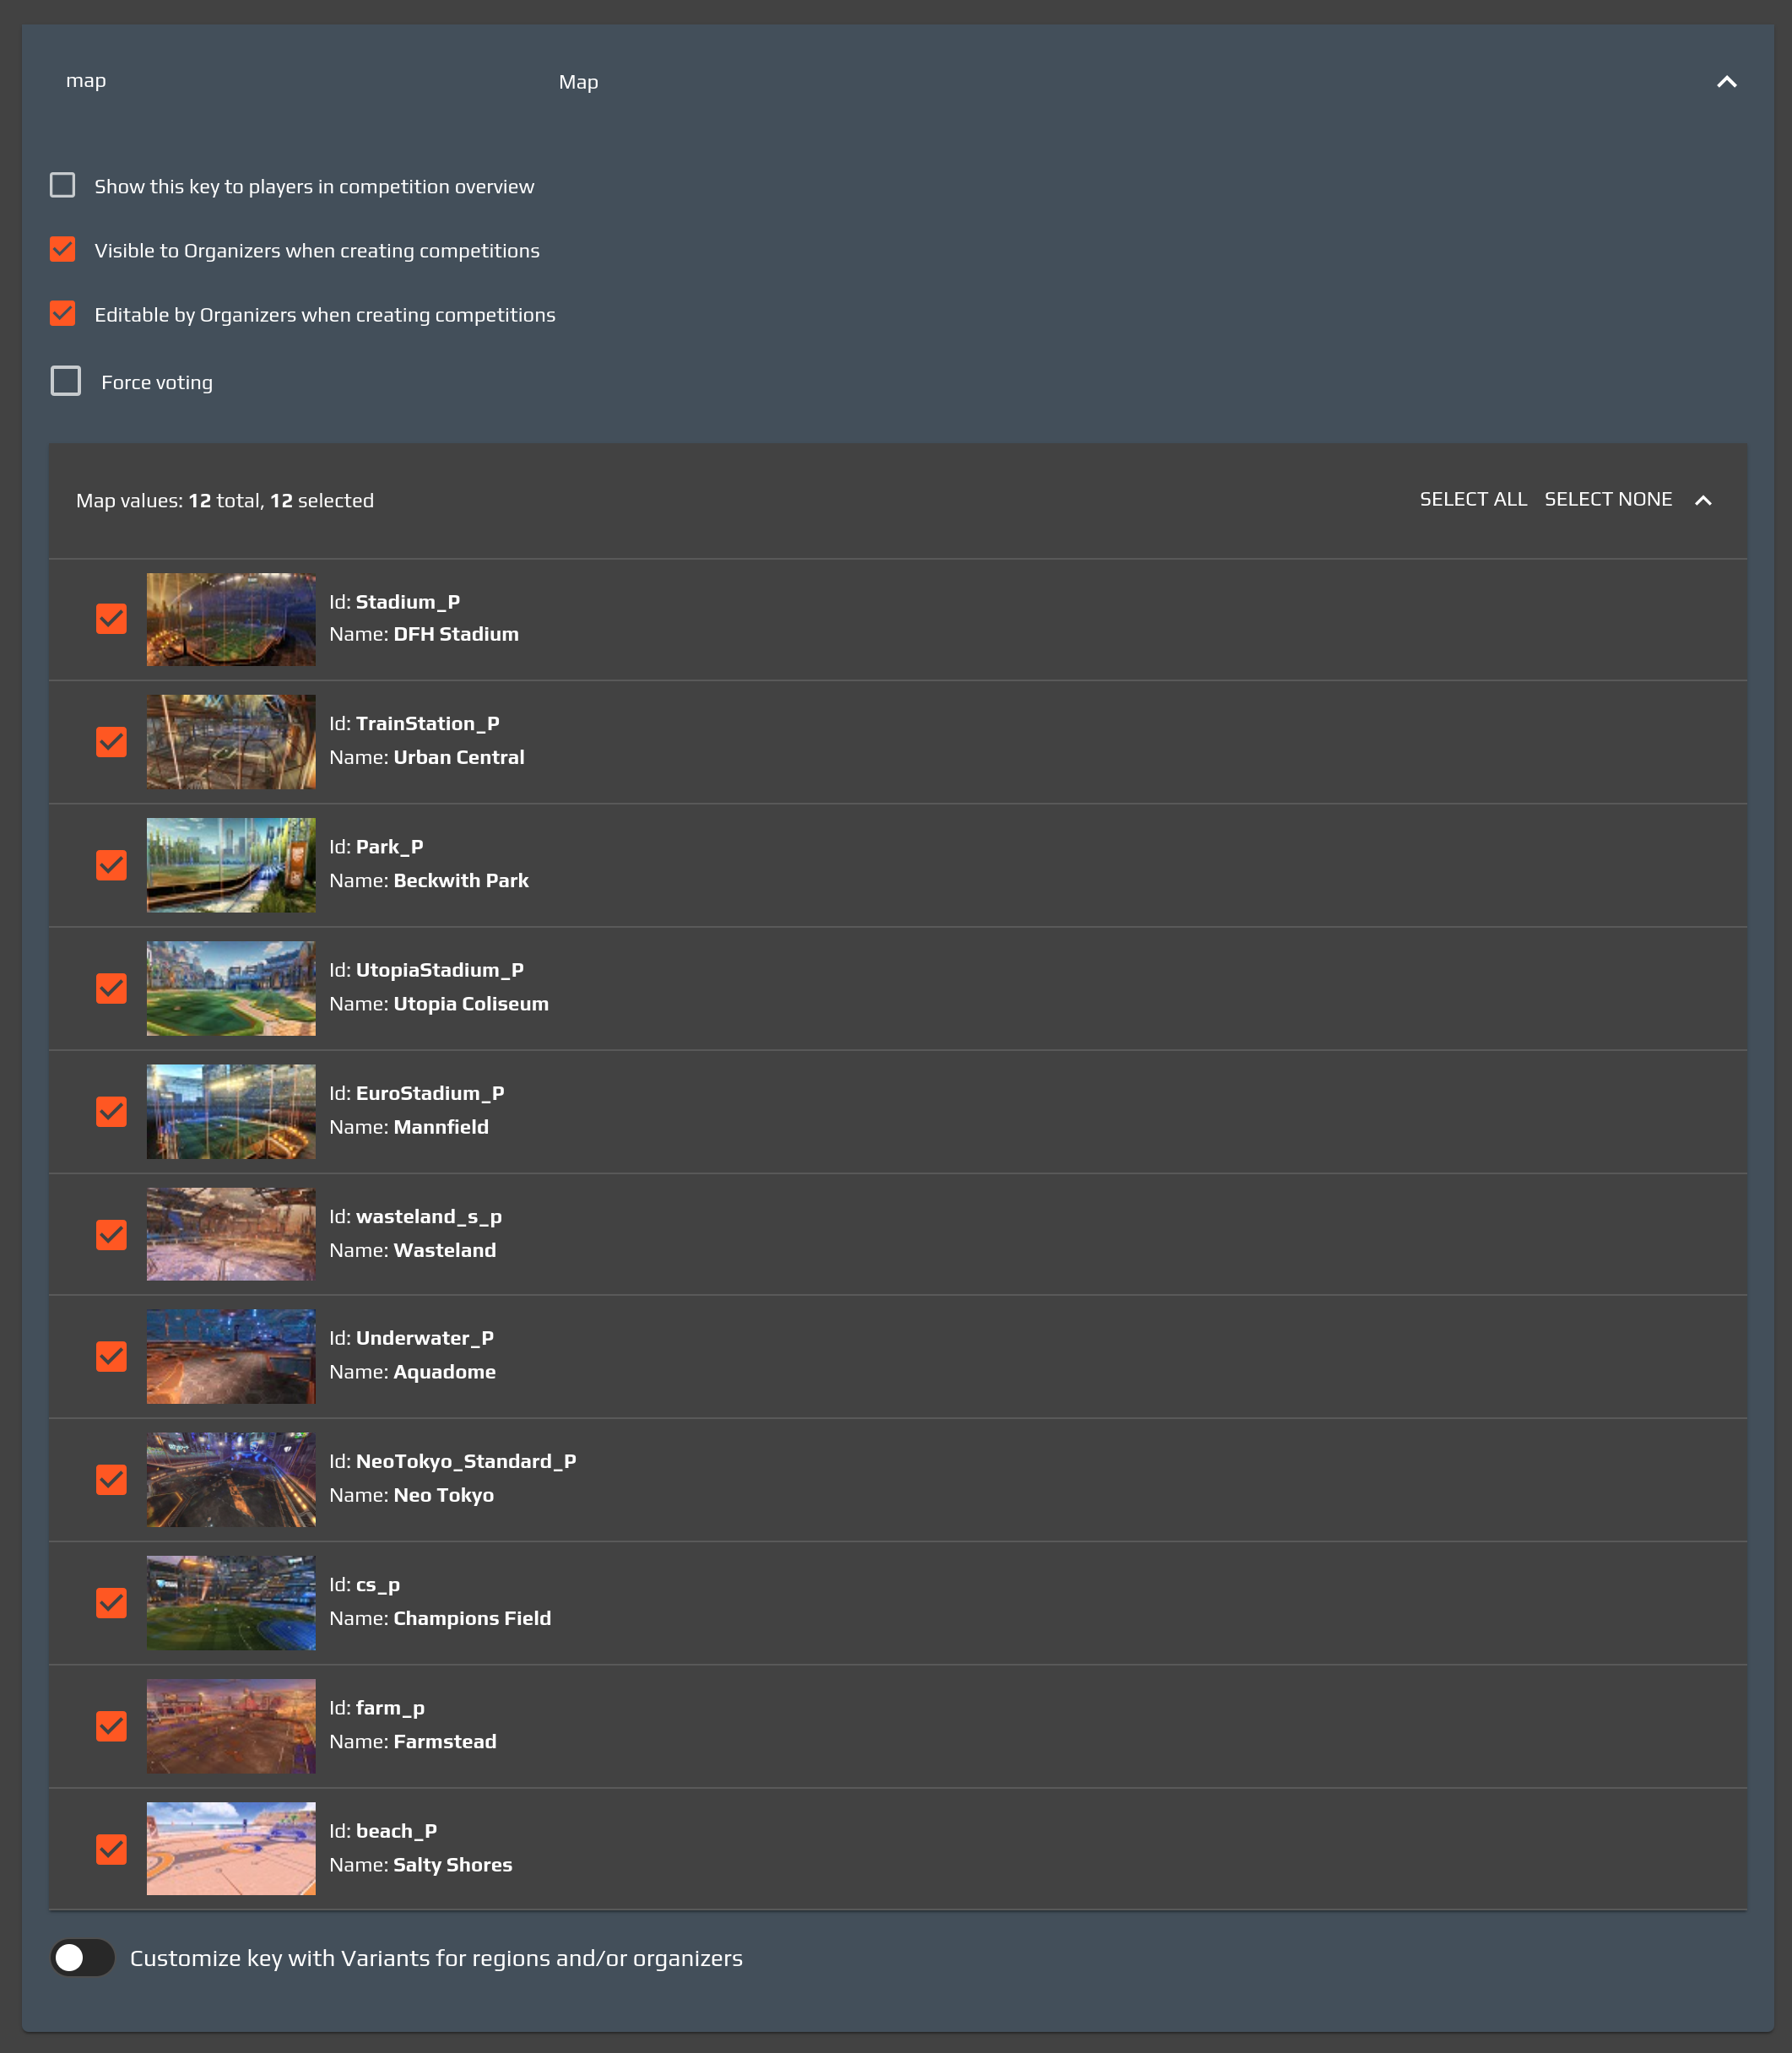
Task: Collapse the Map values list chevron
Action: [1703, 500]
